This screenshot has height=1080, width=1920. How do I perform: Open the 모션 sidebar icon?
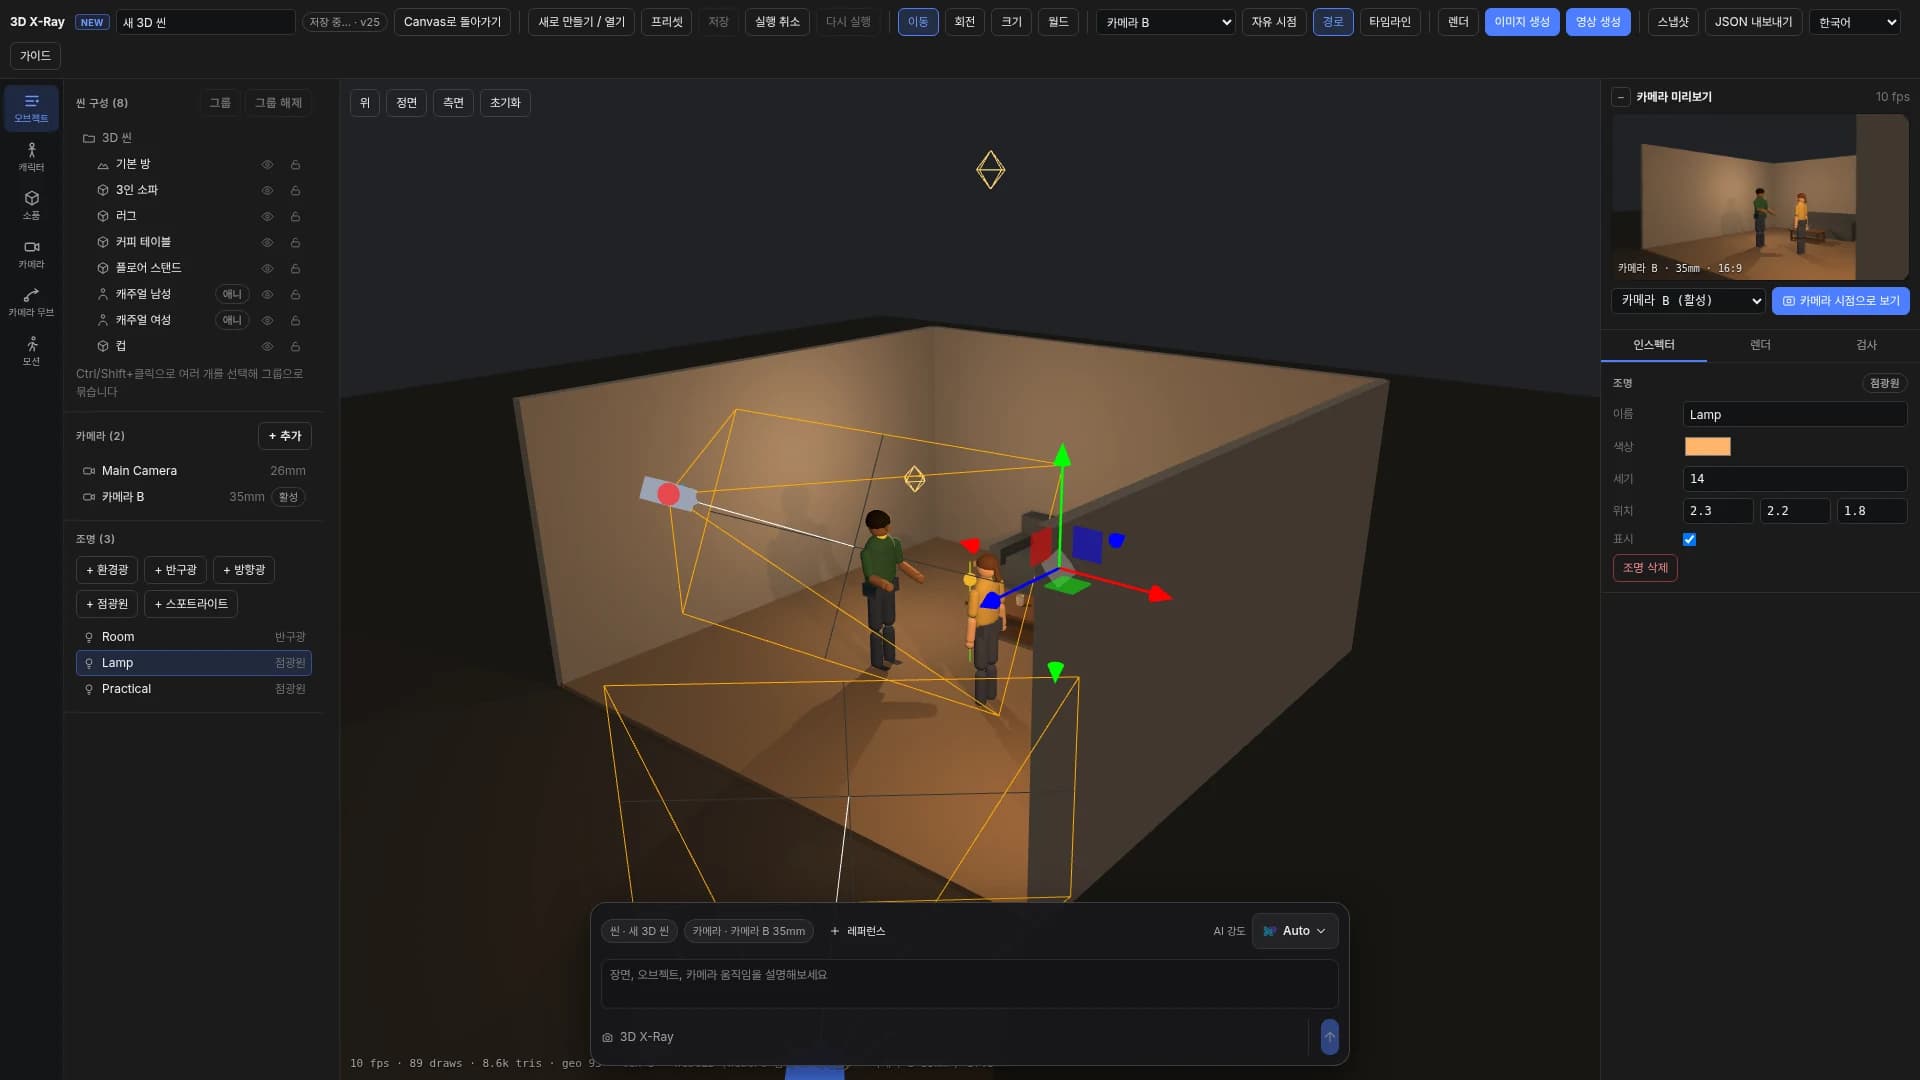pyautogui.click(x=31, y=351)
